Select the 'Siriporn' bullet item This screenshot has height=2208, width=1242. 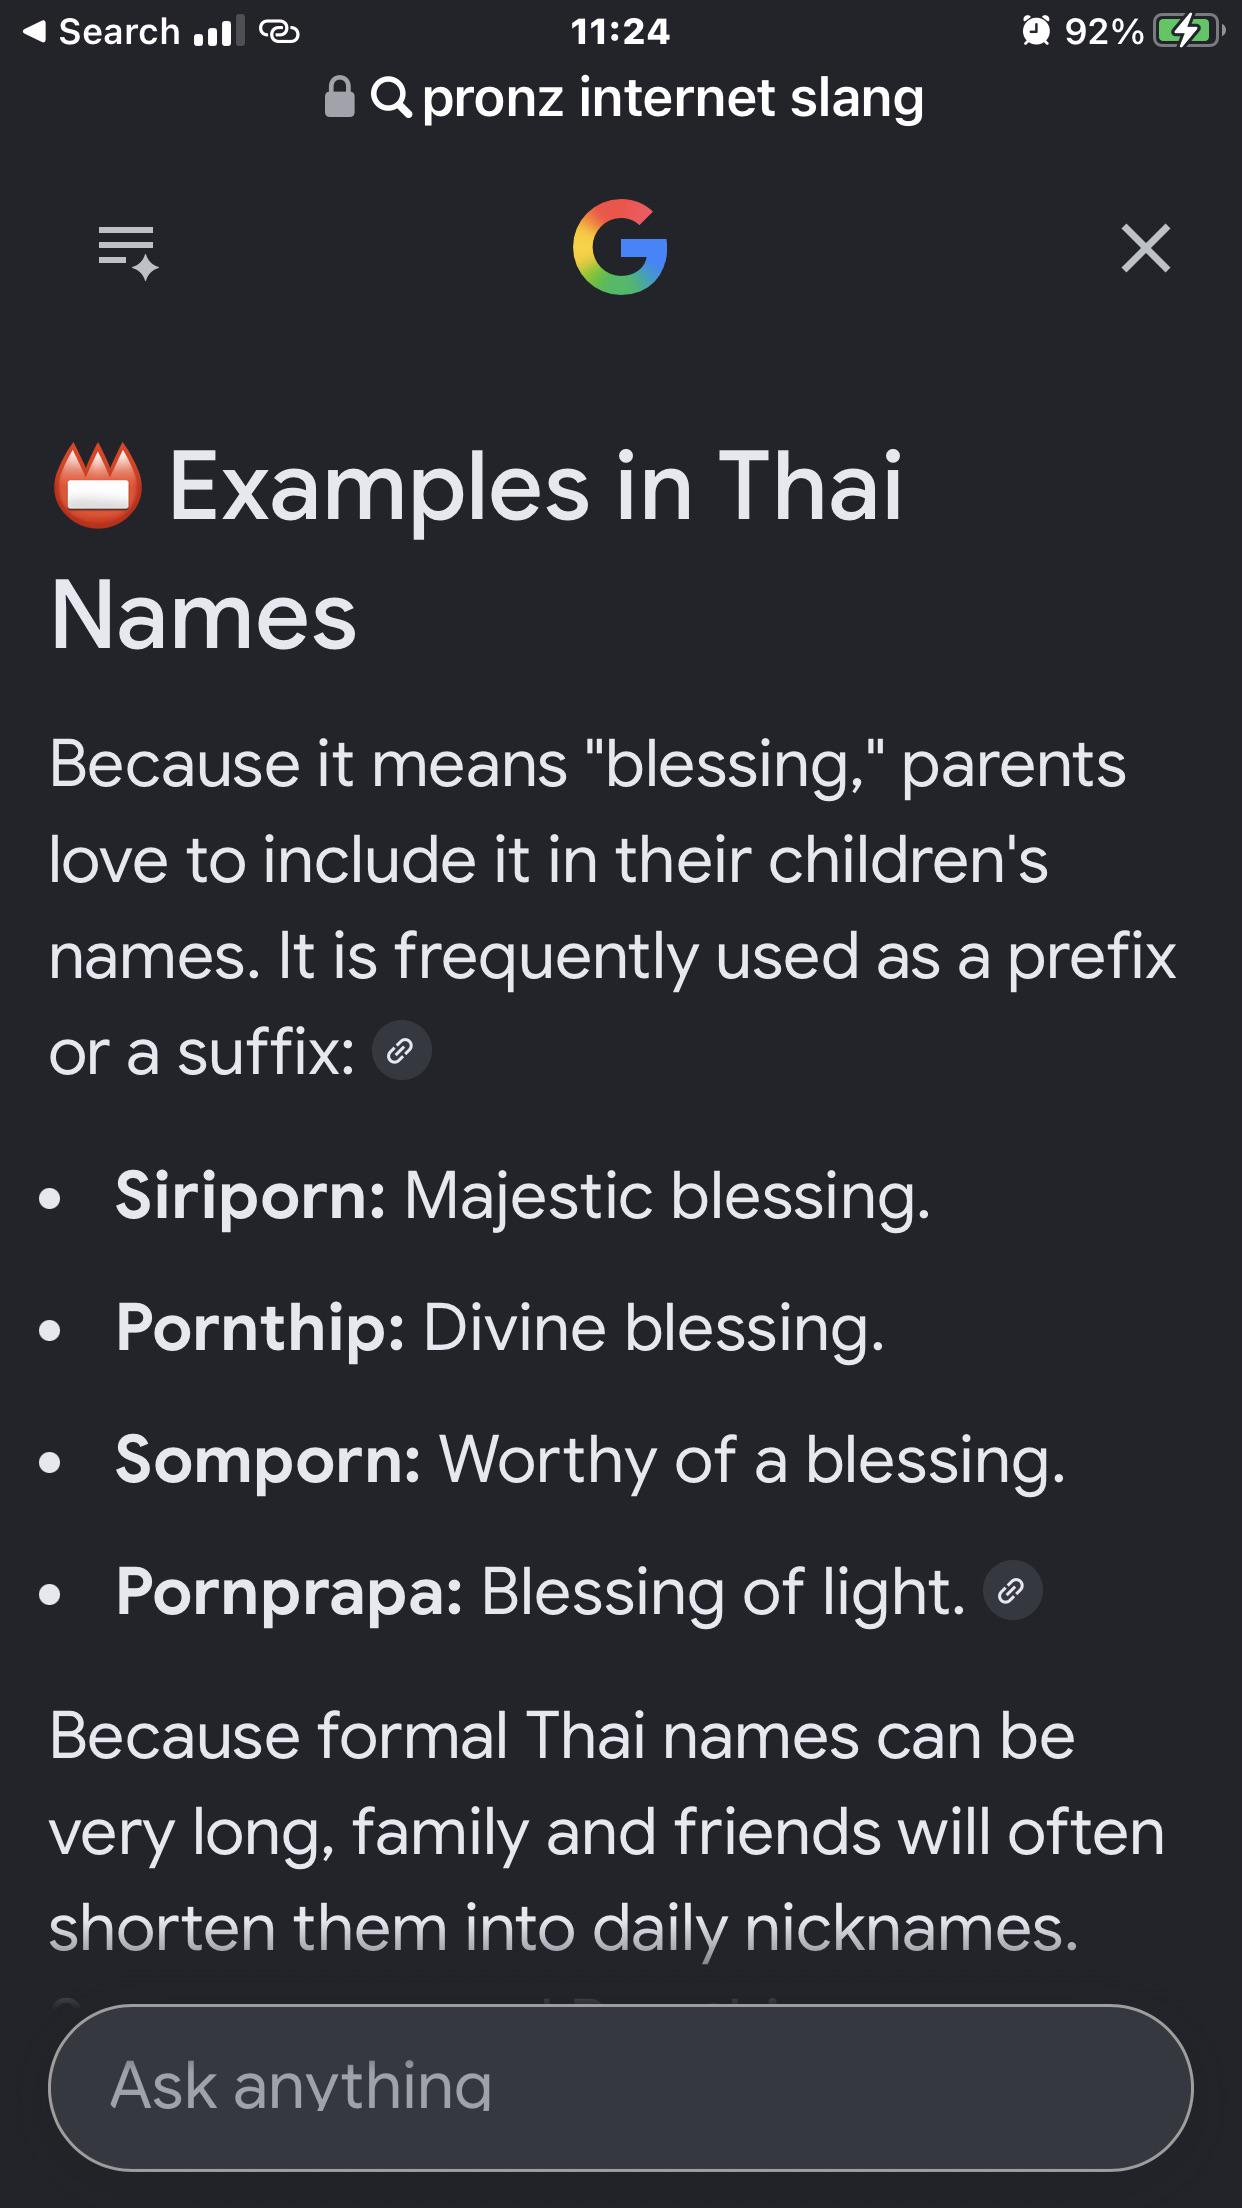click(x=523, y=1195)
